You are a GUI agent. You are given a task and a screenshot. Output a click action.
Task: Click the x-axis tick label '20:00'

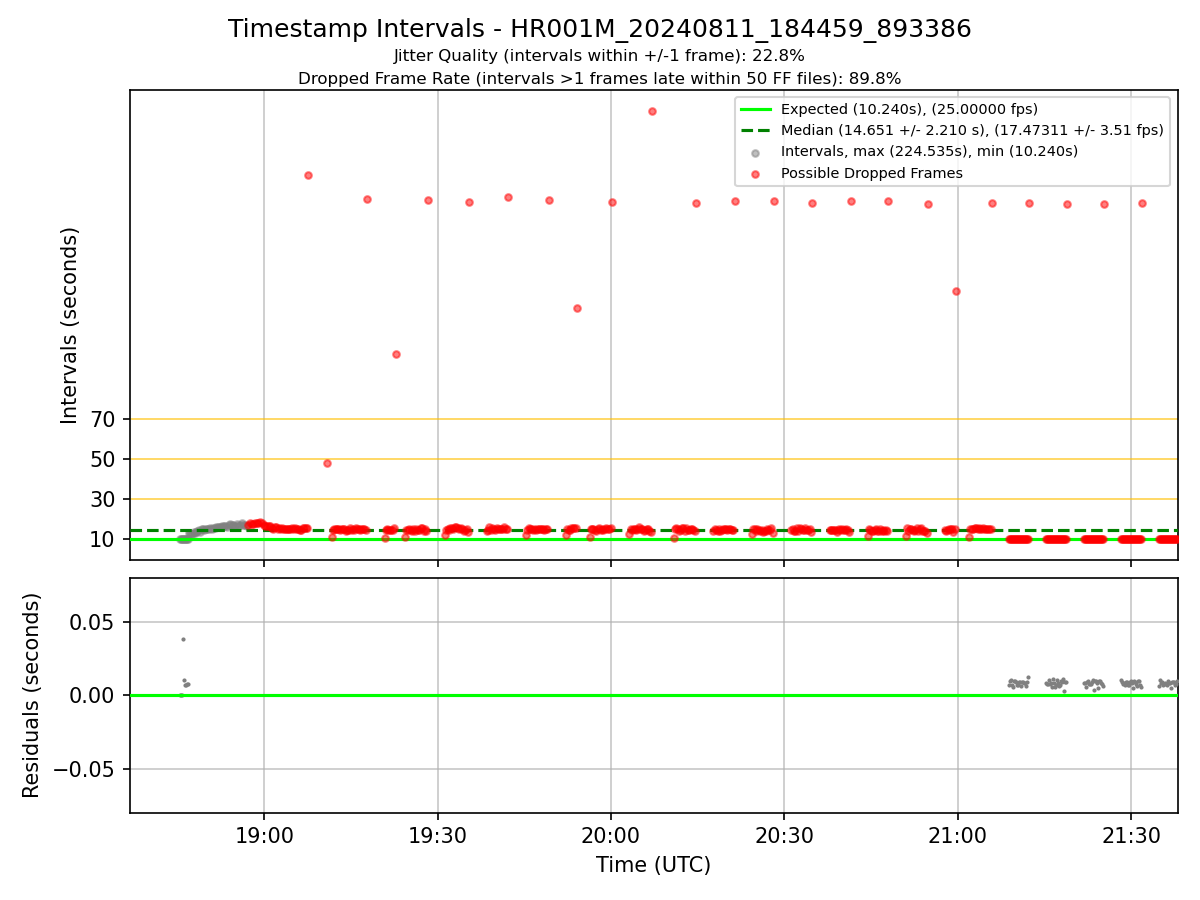coord(611,837)
